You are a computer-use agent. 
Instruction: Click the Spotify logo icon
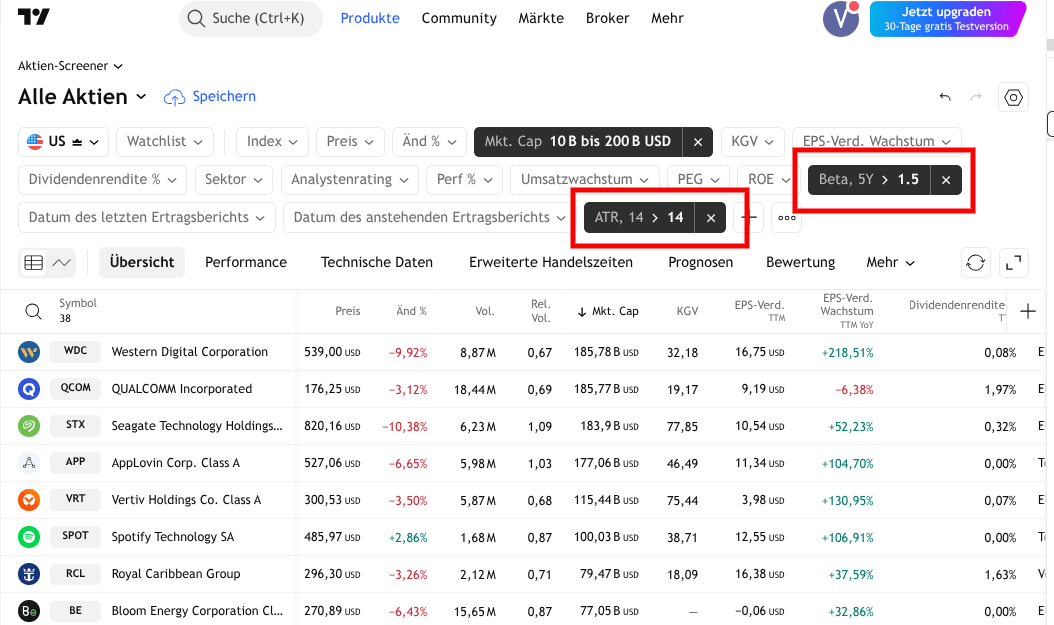click(x=29, y=537)
